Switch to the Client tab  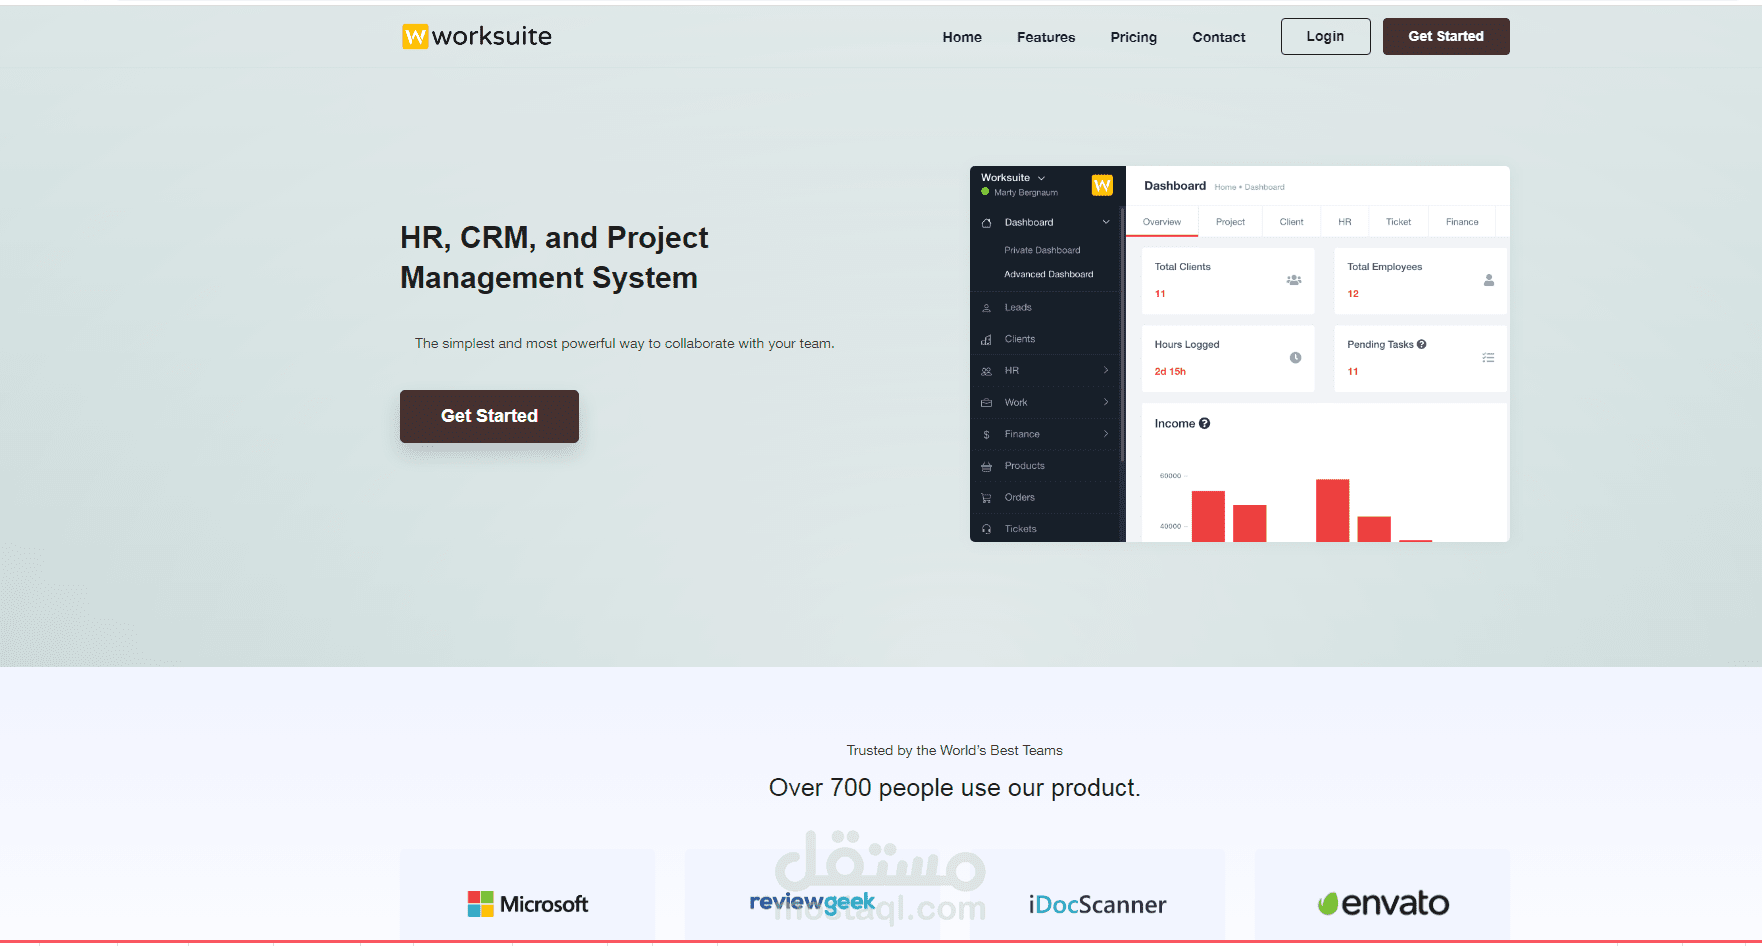pos(1291,222)
